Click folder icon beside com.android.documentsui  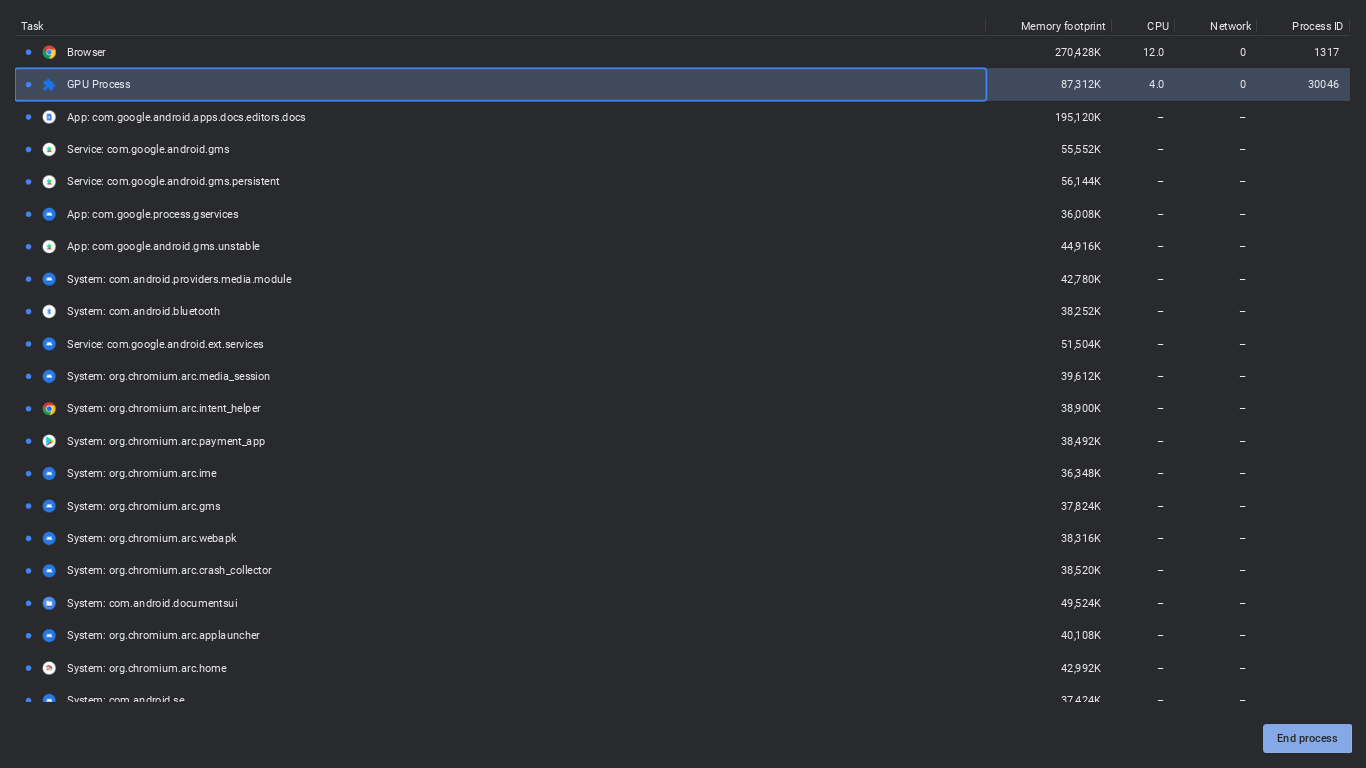49,603
